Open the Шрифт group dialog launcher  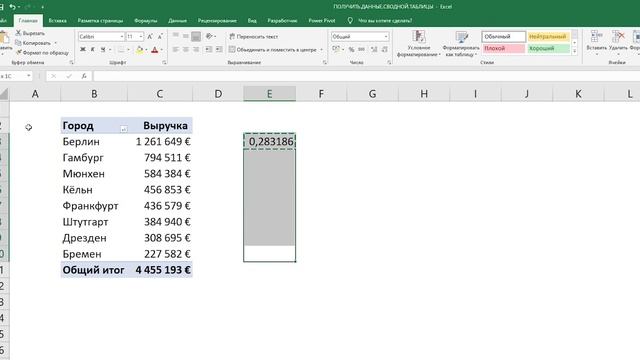(164, 63)
